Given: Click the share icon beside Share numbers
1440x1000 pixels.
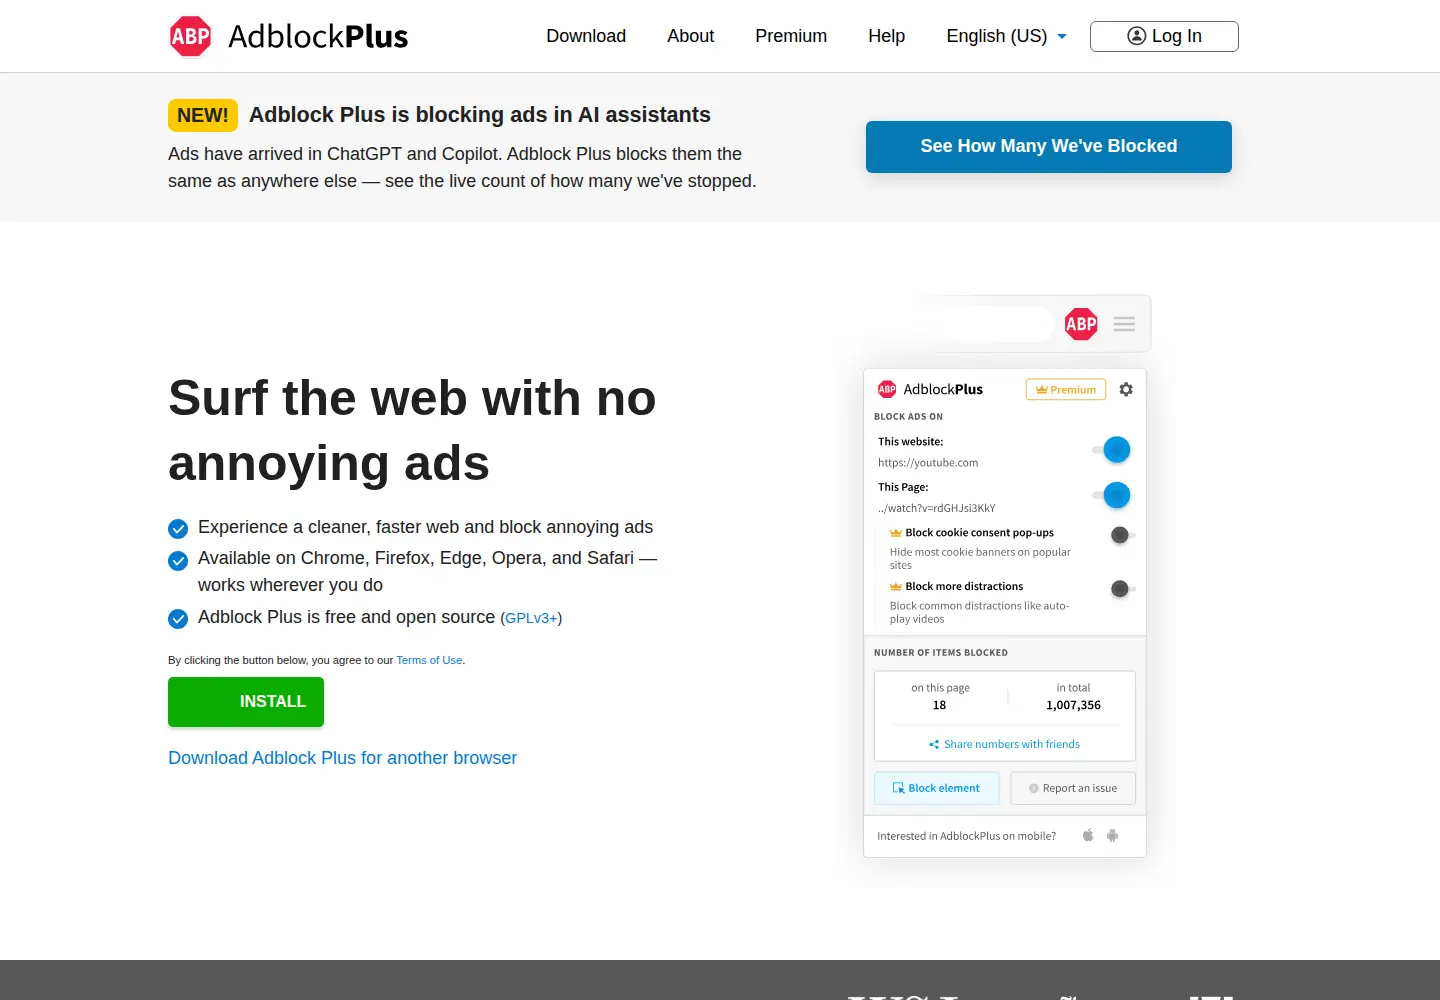Looking at the screenshot, I should [x=934, y=744].
